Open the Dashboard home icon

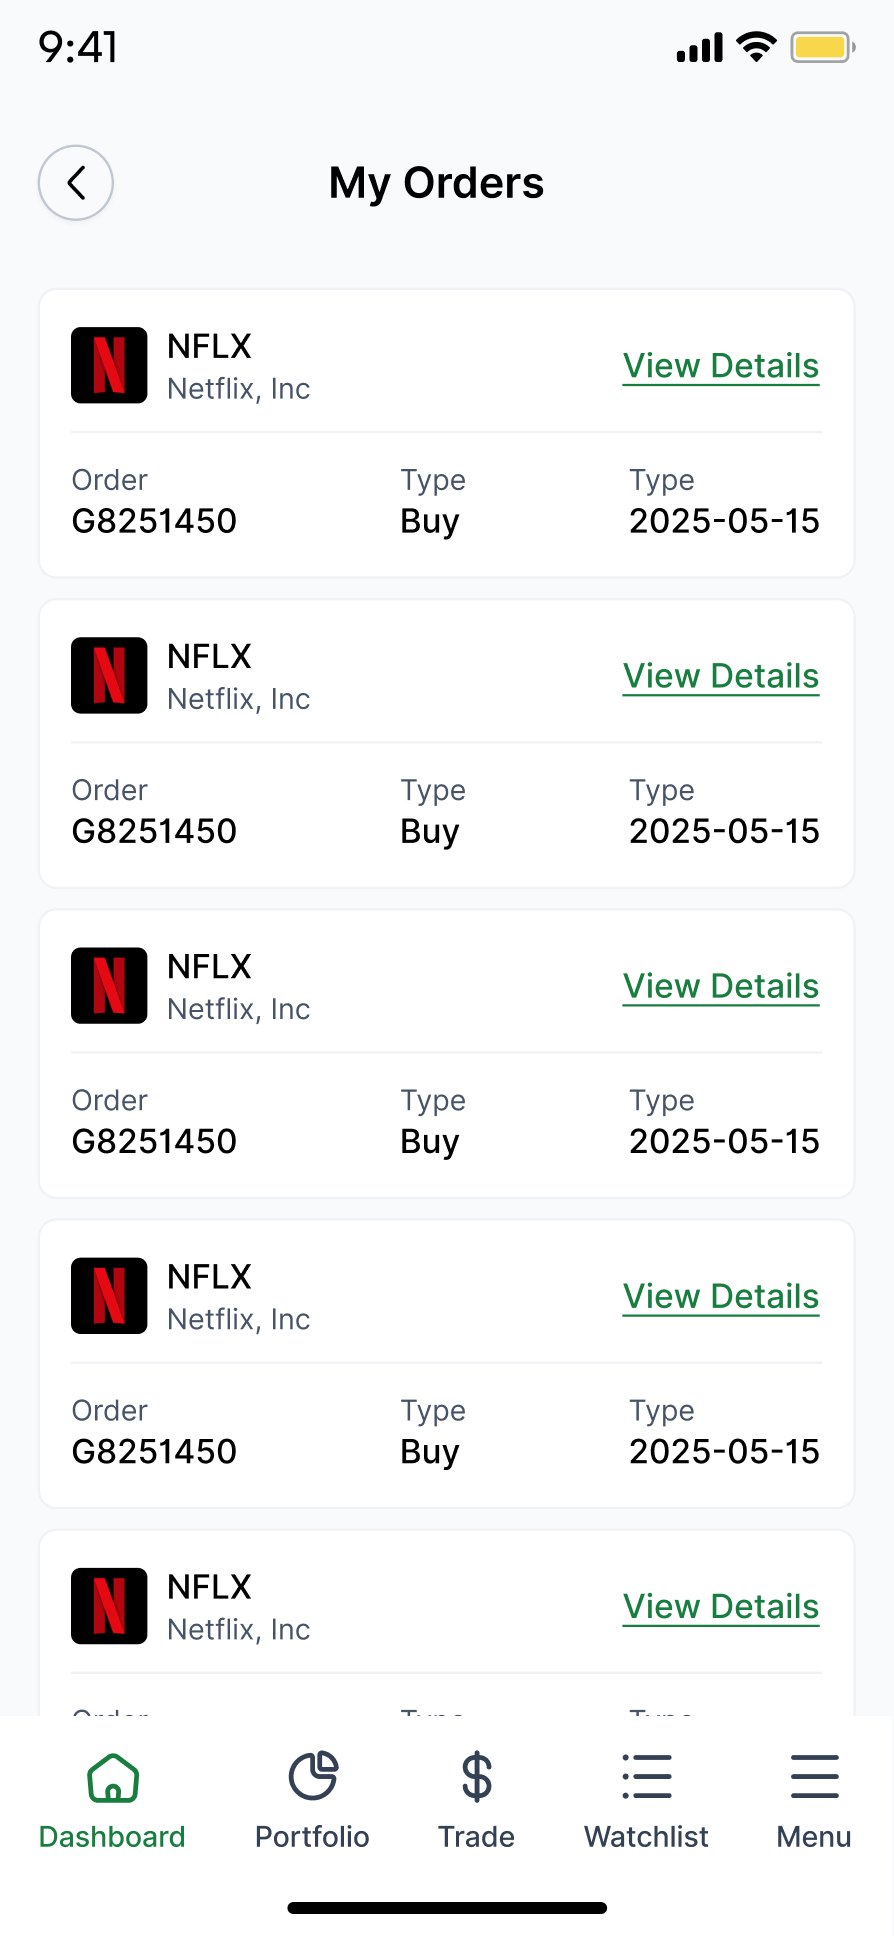click(113, 1777)
